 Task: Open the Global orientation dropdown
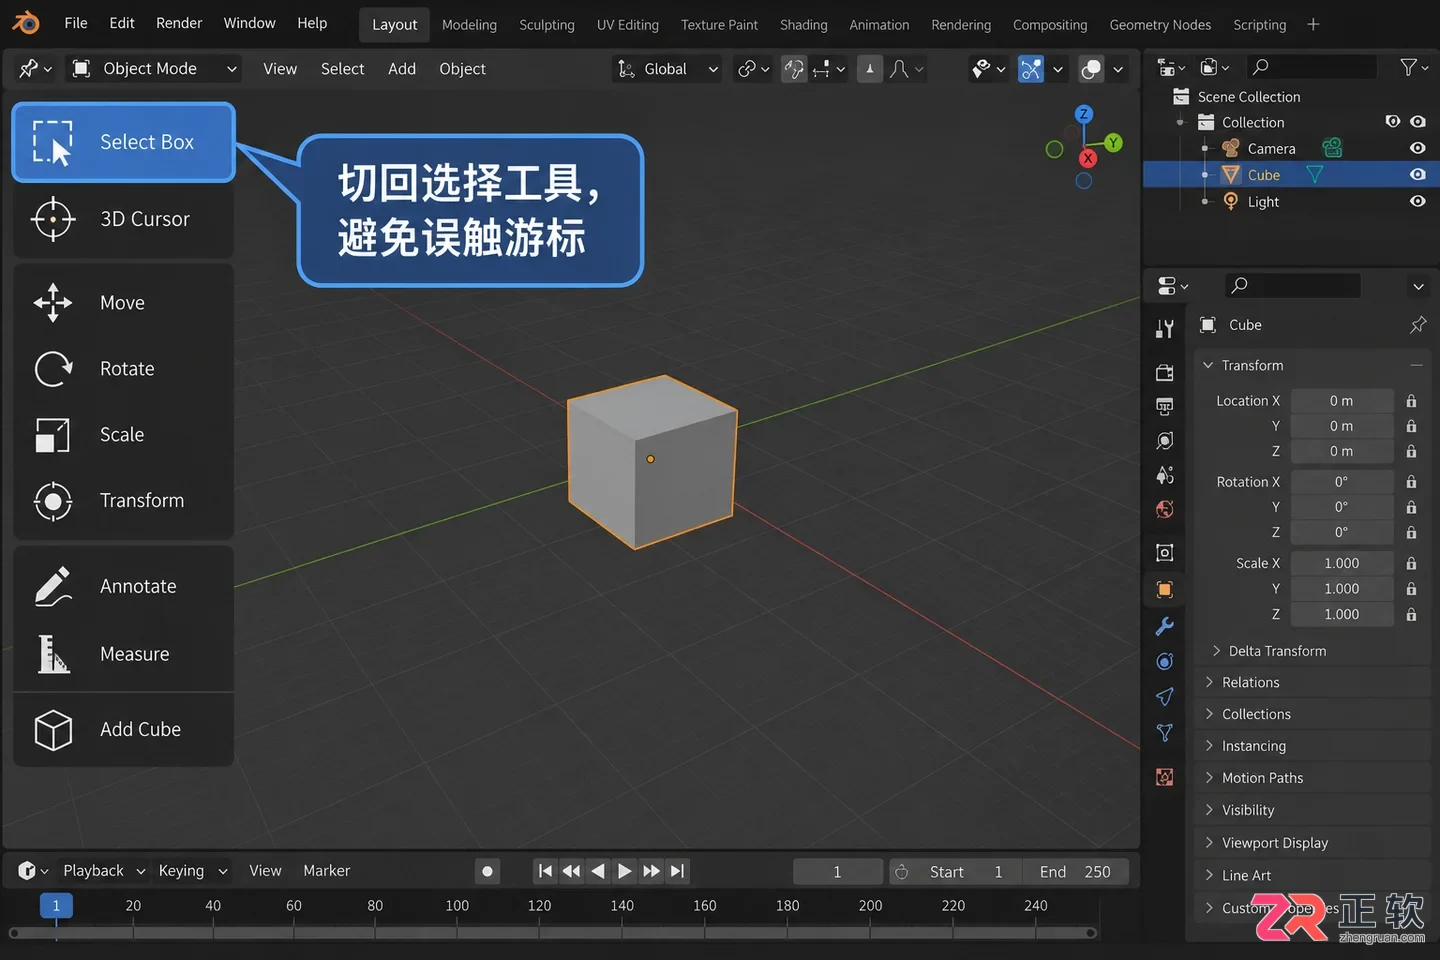pos(667,69)
